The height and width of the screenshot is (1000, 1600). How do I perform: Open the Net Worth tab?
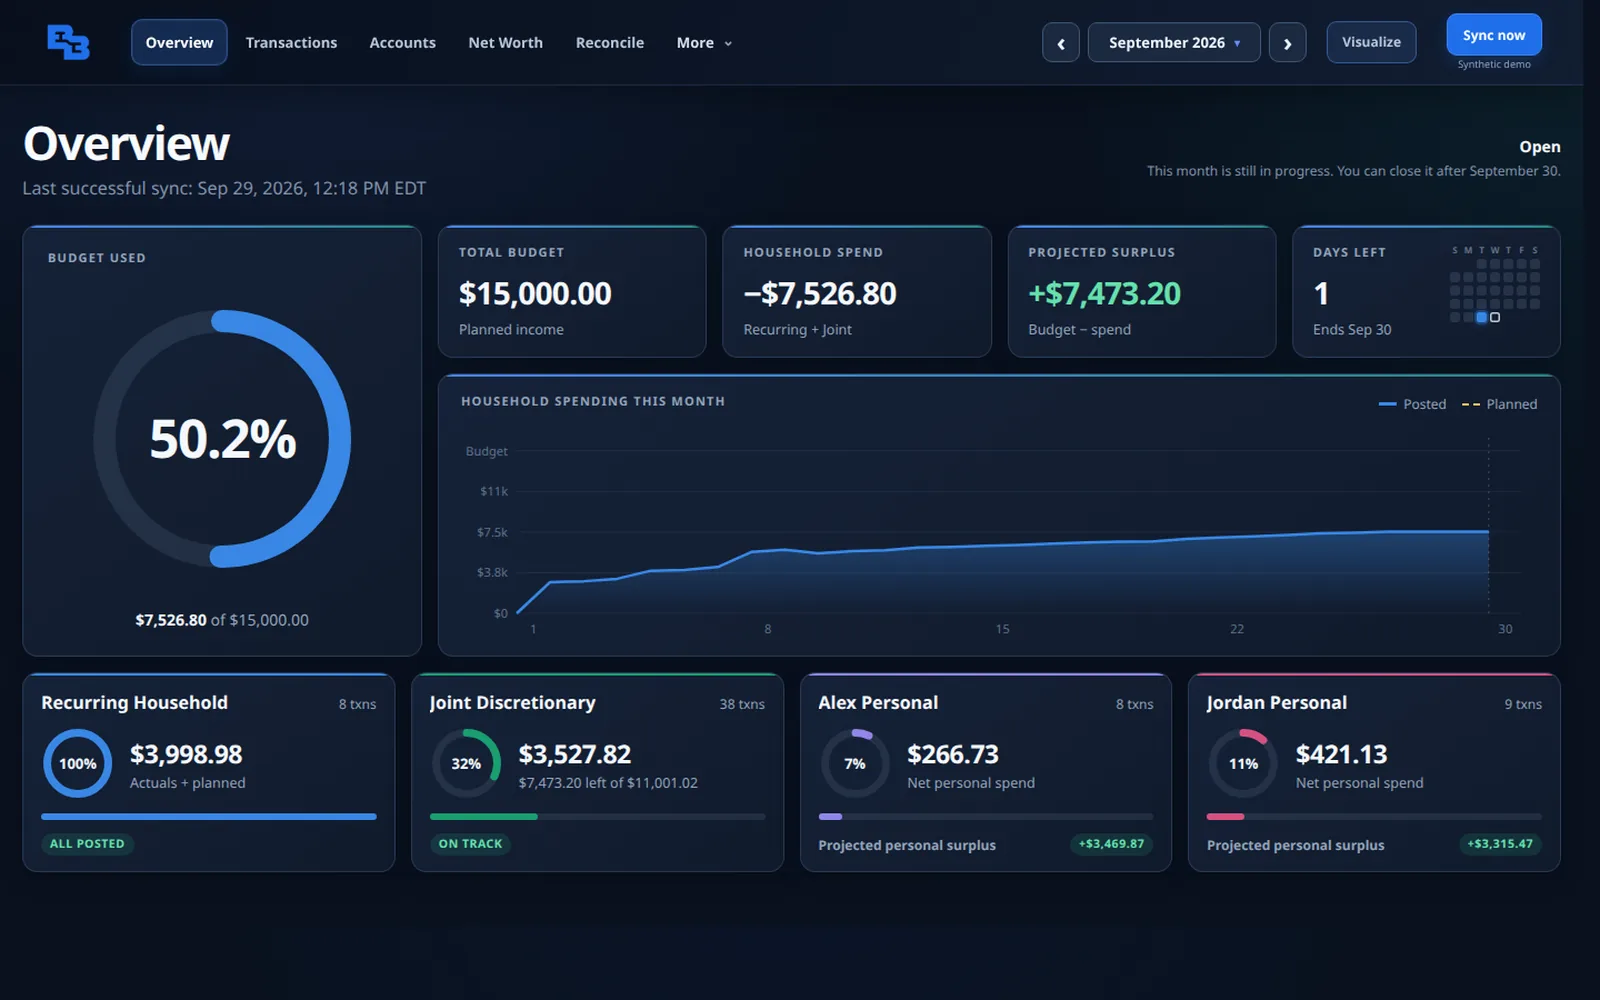click(x=505, y=43)
